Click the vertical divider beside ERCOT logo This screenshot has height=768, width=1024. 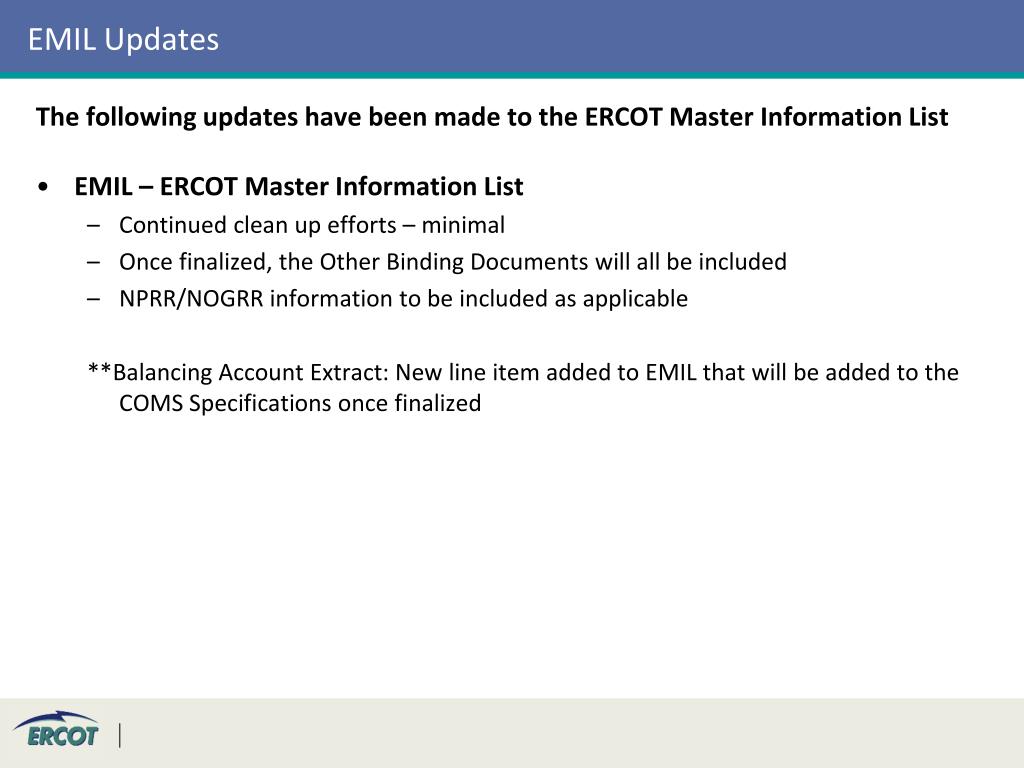click(120, 735)
